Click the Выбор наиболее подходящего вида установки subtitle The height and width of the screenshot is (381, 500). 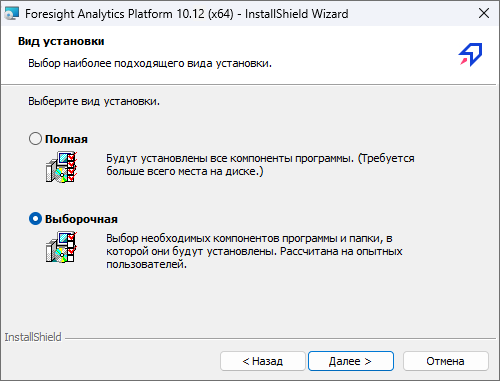150,63
